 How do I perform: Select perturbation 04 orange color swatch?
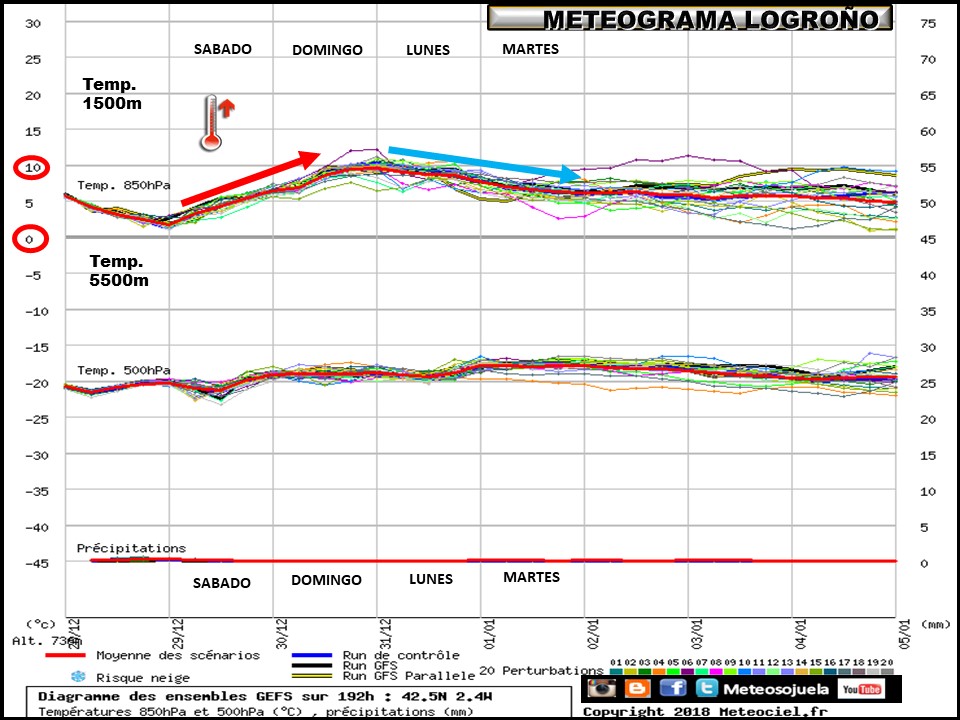(x=659, y=672)
